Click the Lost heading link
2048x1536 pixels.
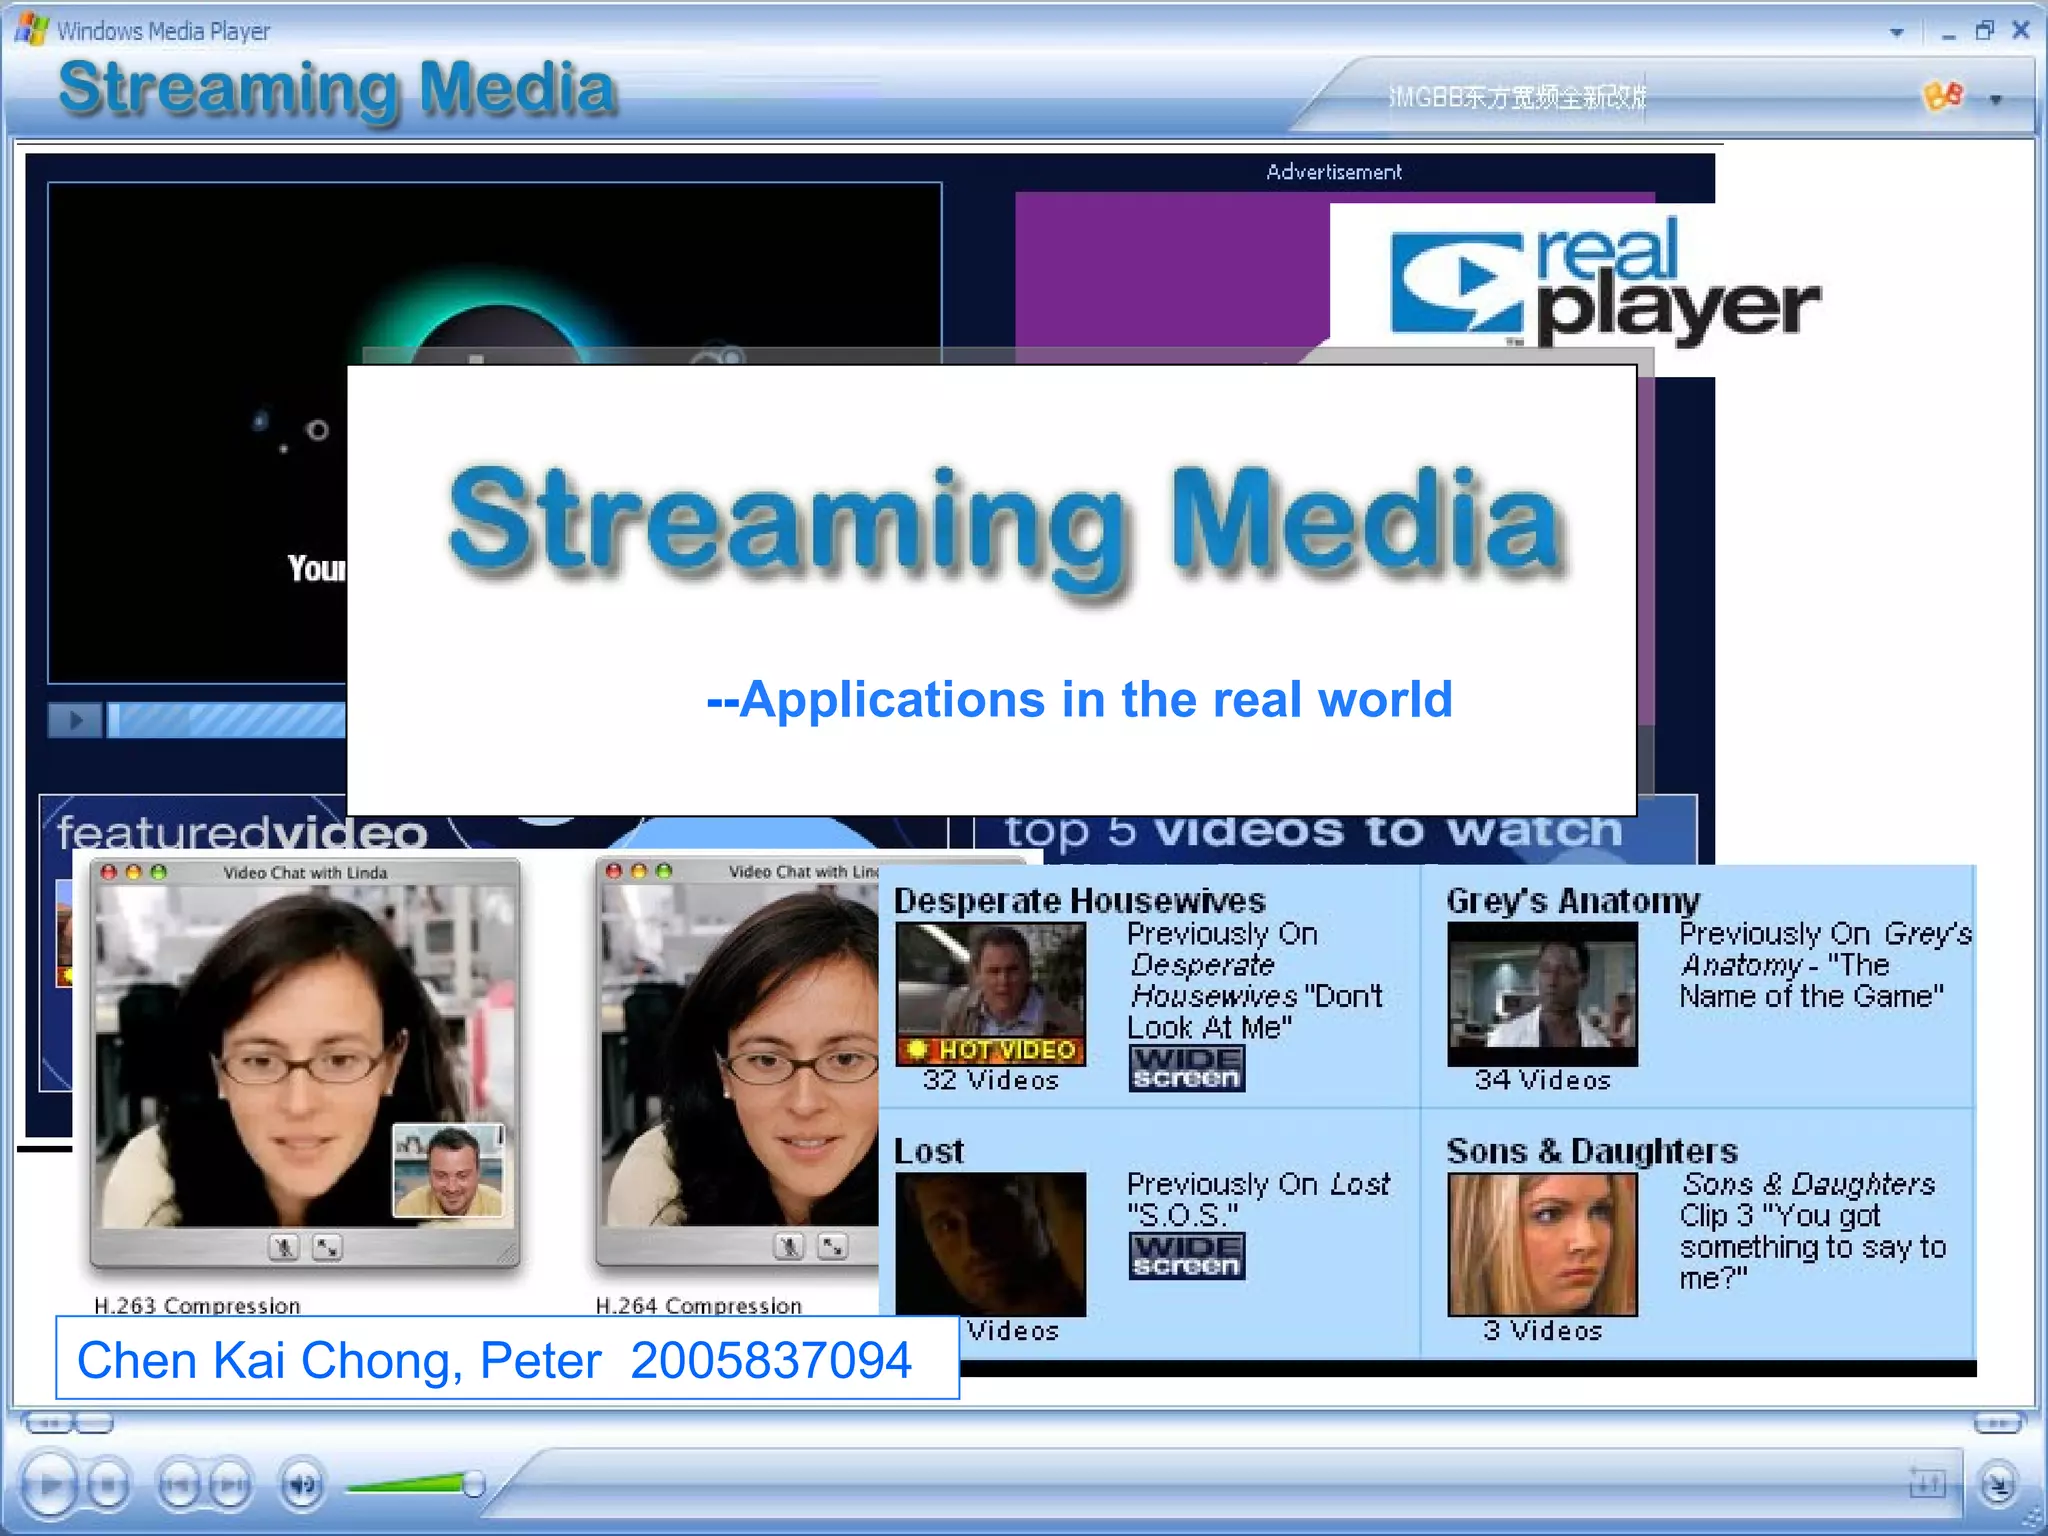(928, 1151)
